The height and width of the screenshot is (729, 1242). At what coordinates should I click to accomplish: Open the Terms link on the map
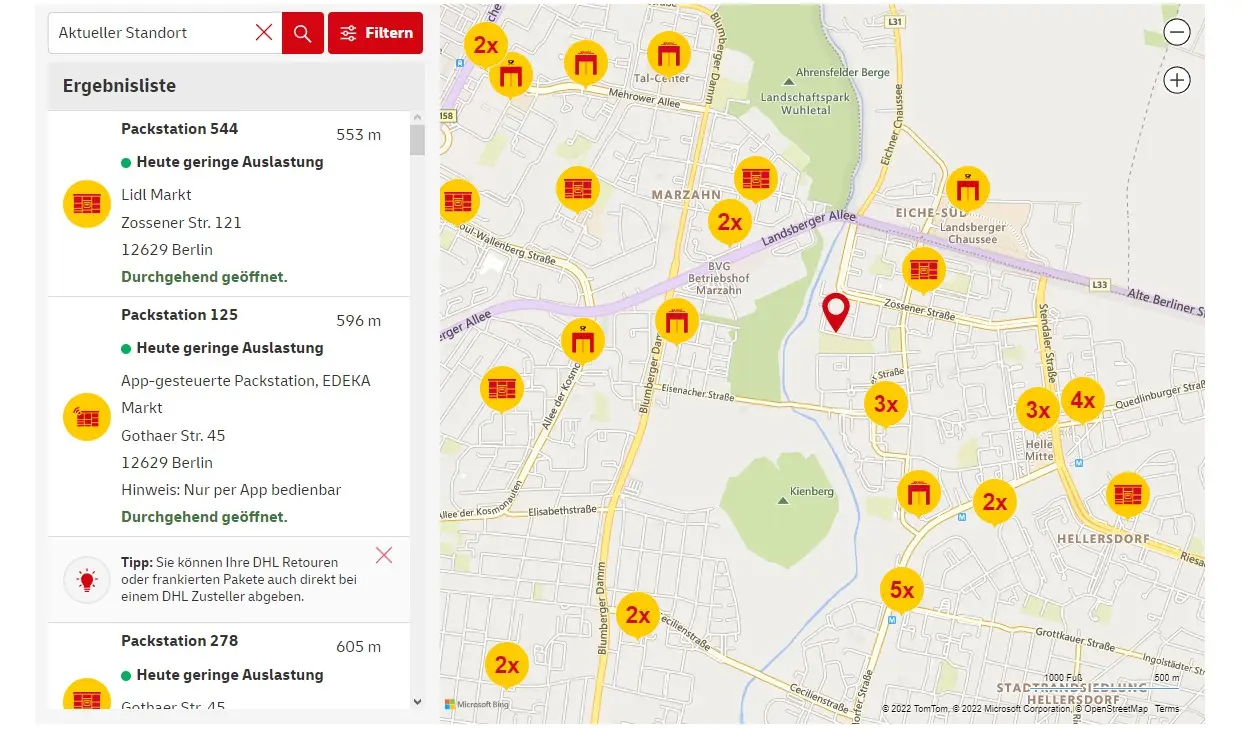[x=1167, y=709]
